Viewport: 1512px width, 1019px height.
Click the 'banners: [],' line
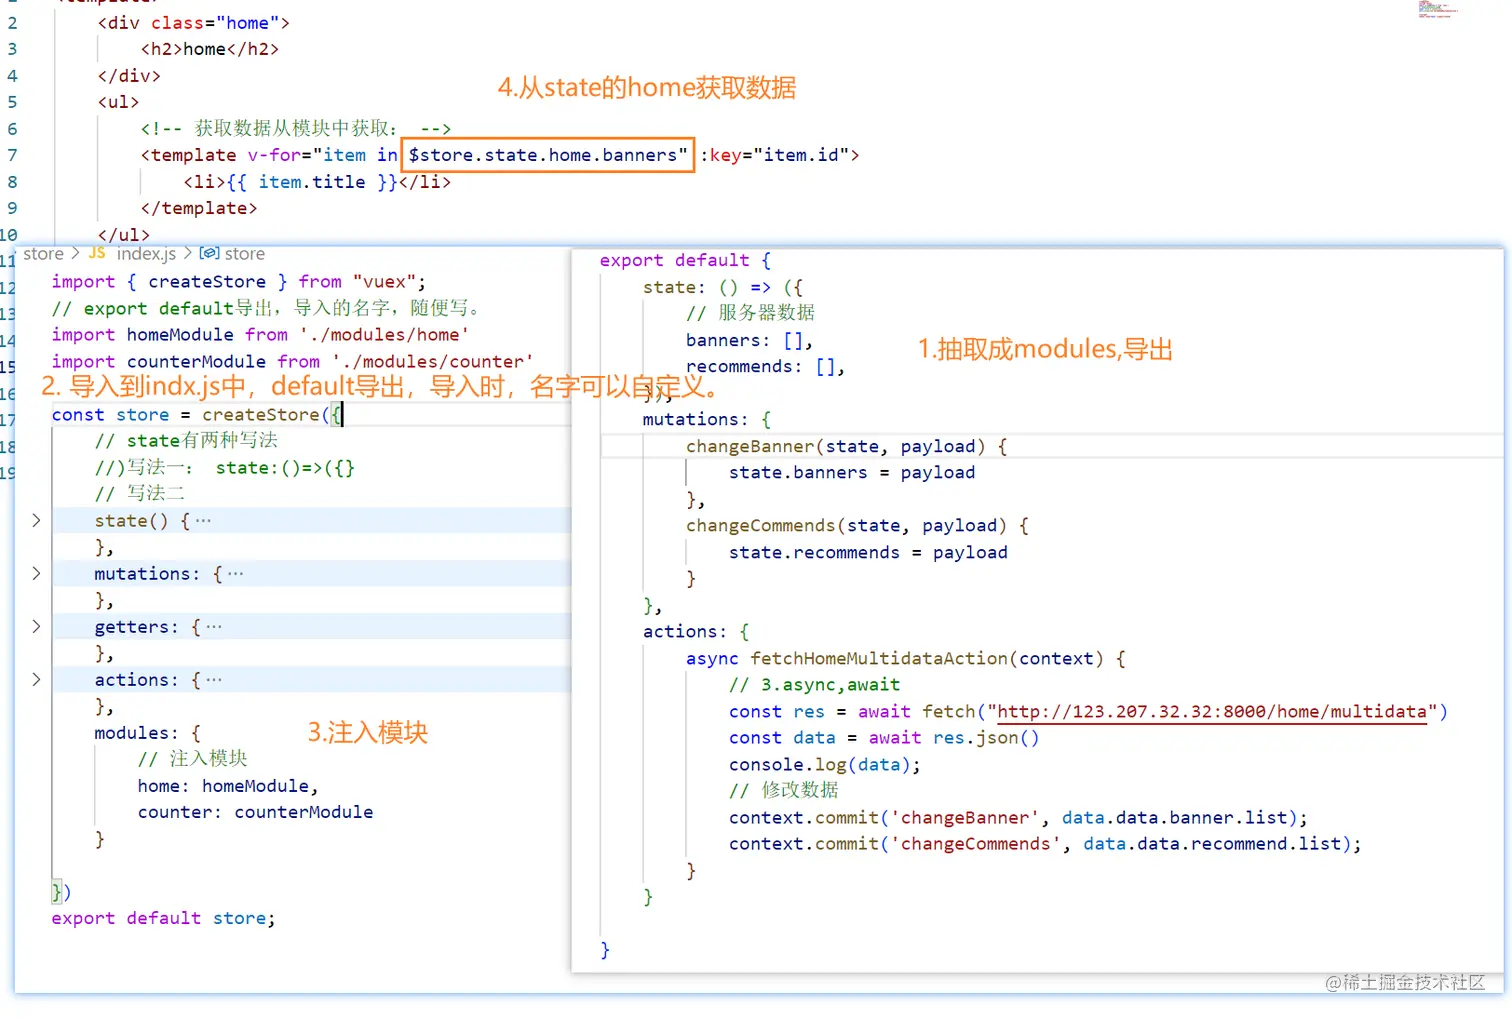(x=749, y=340)
